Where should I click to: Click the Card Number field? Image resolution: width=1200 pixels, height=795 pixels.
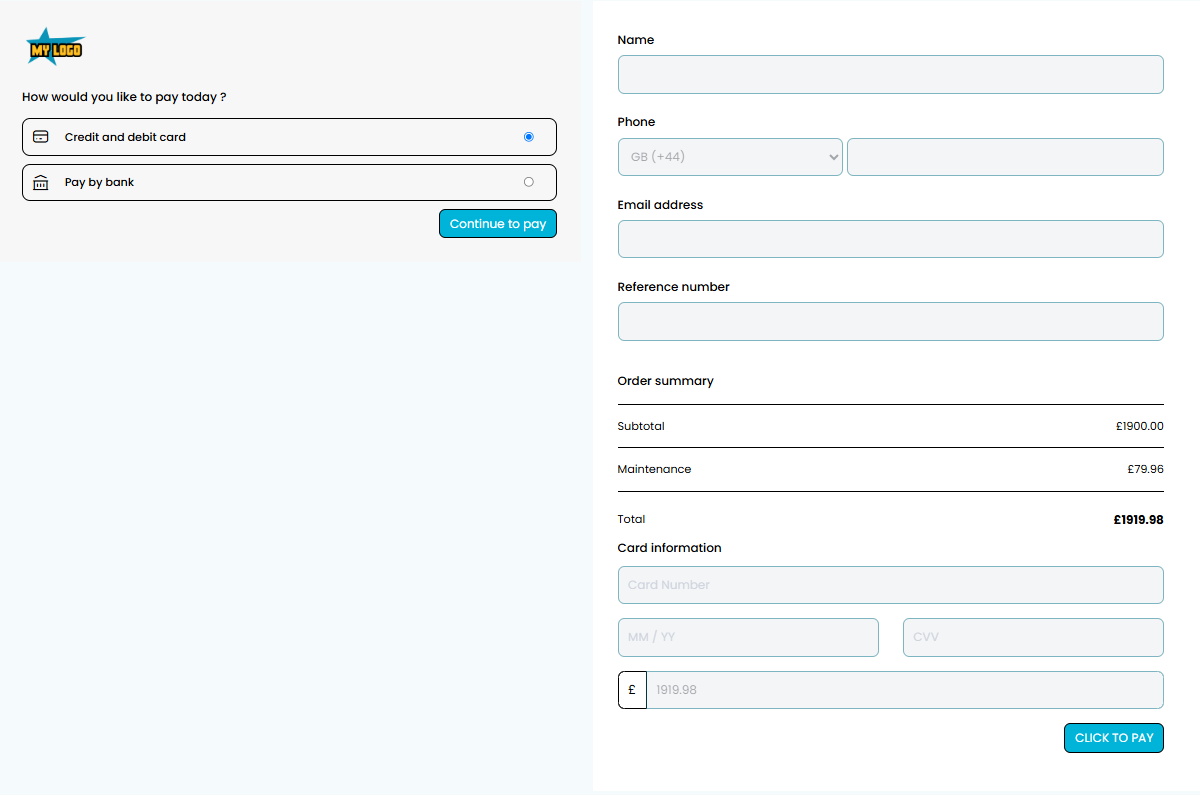pyautogui.click(x=890, y=584)
